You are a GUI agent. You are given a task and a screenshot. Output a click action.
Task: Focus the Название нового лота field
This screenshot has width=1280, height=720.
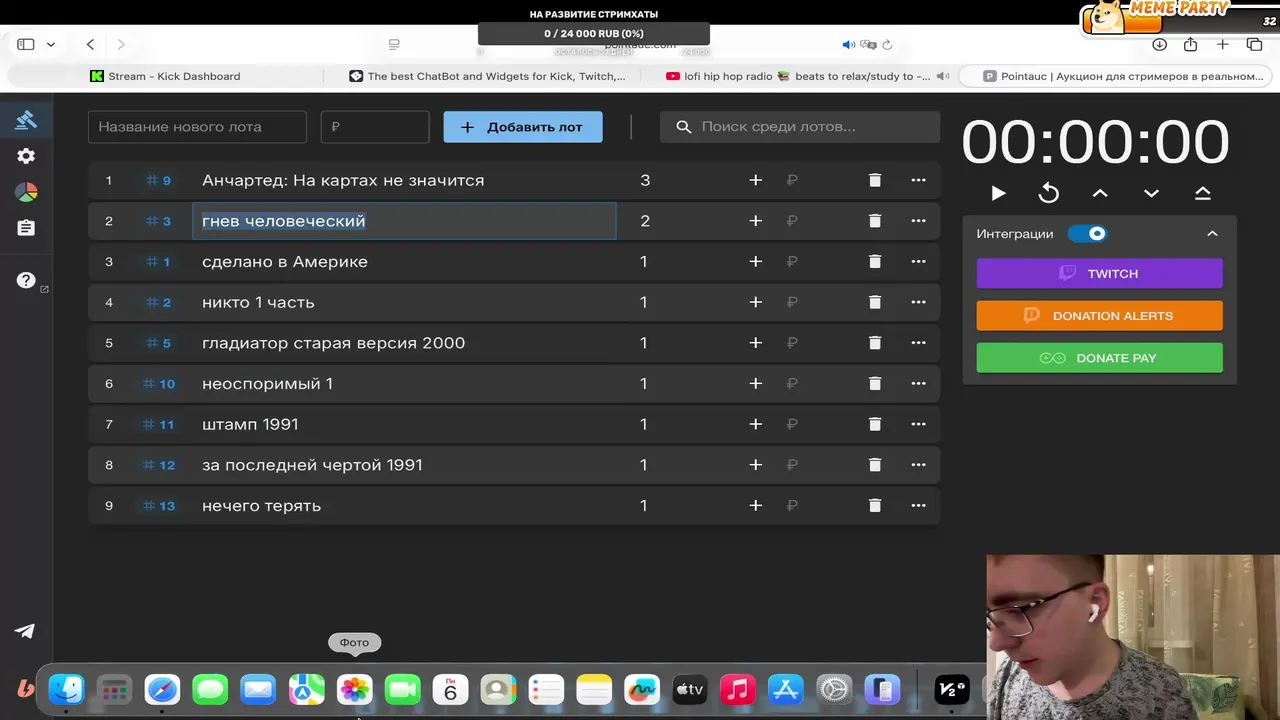[x=197, y=127]
